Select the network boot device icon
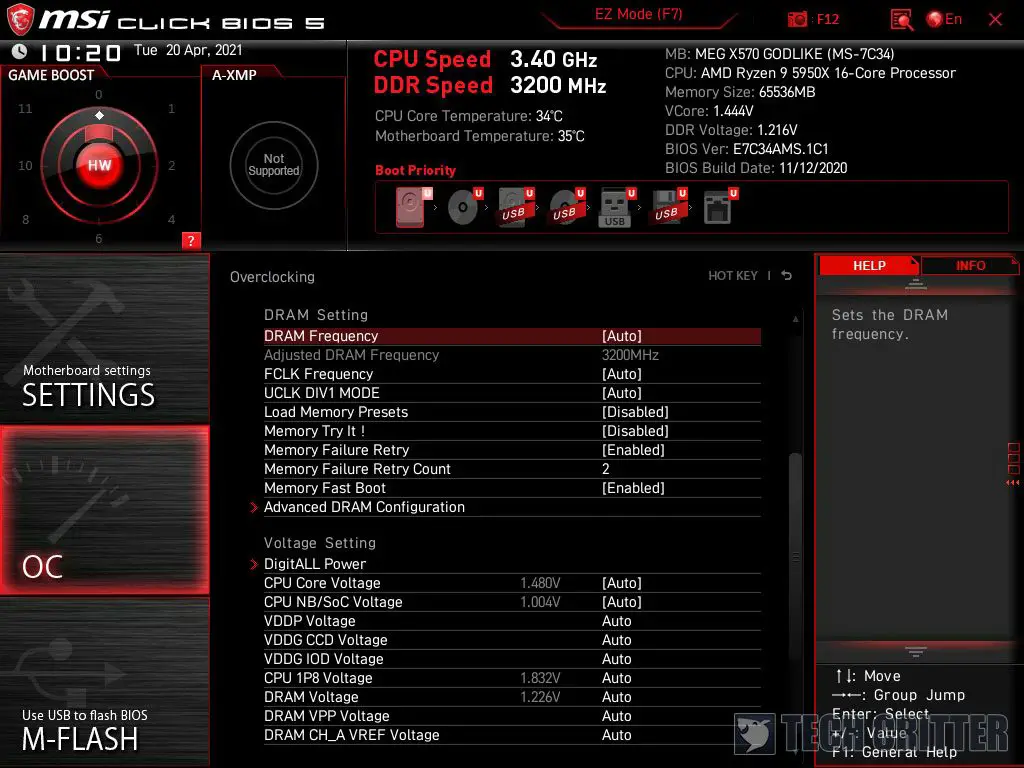Screen dimensions: 1024x768 (x=720, y=206)
